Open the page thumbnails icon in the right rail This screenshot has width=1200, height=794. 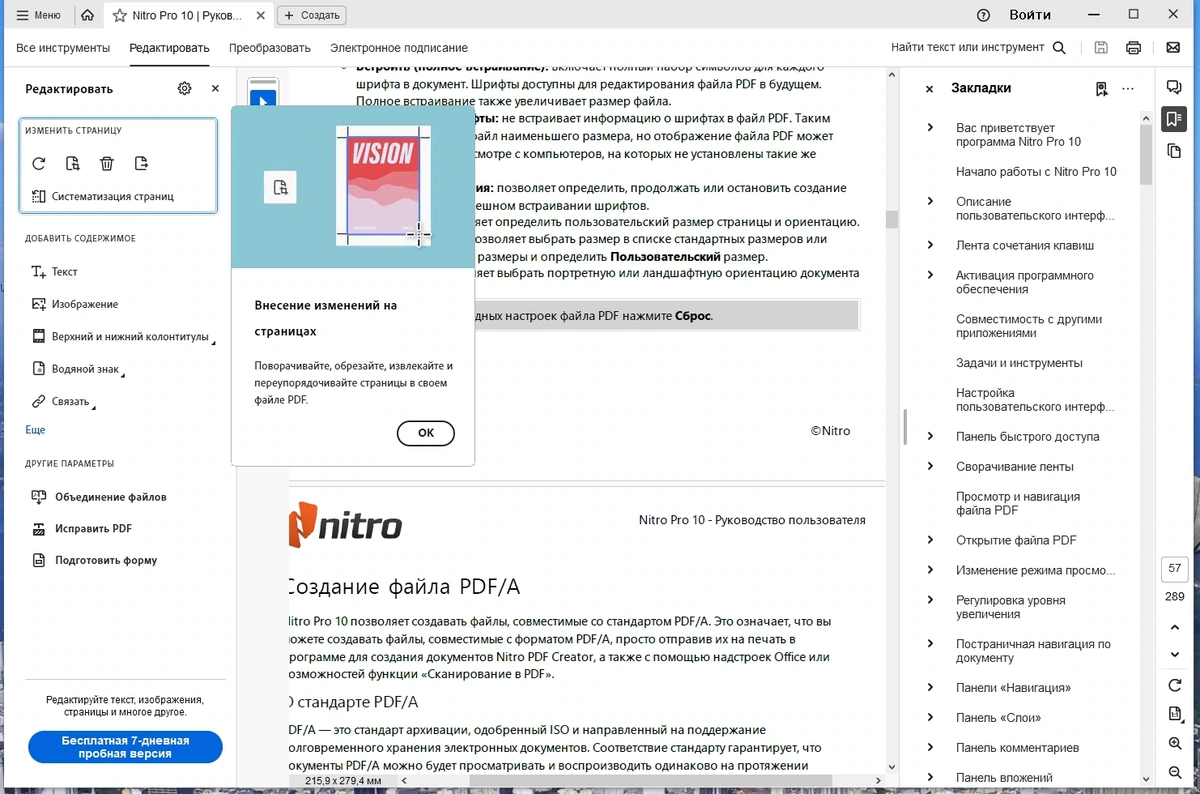click(x=1174, y=151)
